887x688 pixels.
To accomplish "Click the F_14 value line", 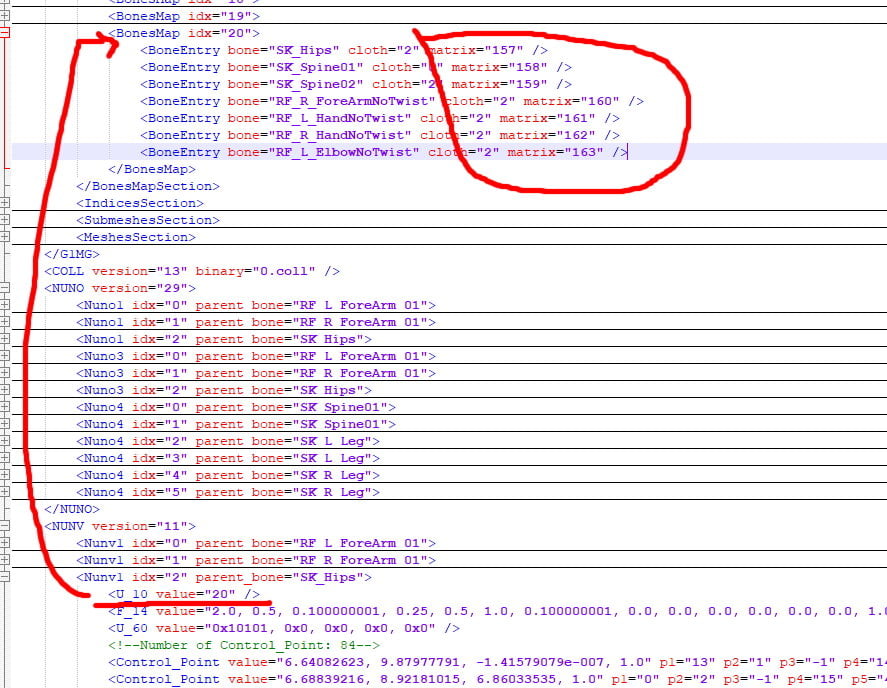I will pos(400,611).
